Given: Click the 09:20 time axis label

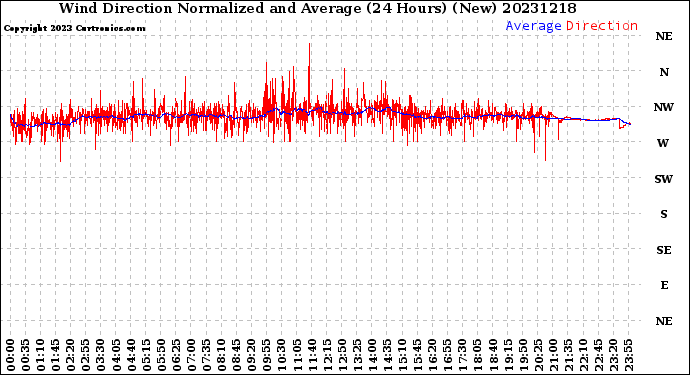Looking at the screenshot, I should click(x=252, y=355).
